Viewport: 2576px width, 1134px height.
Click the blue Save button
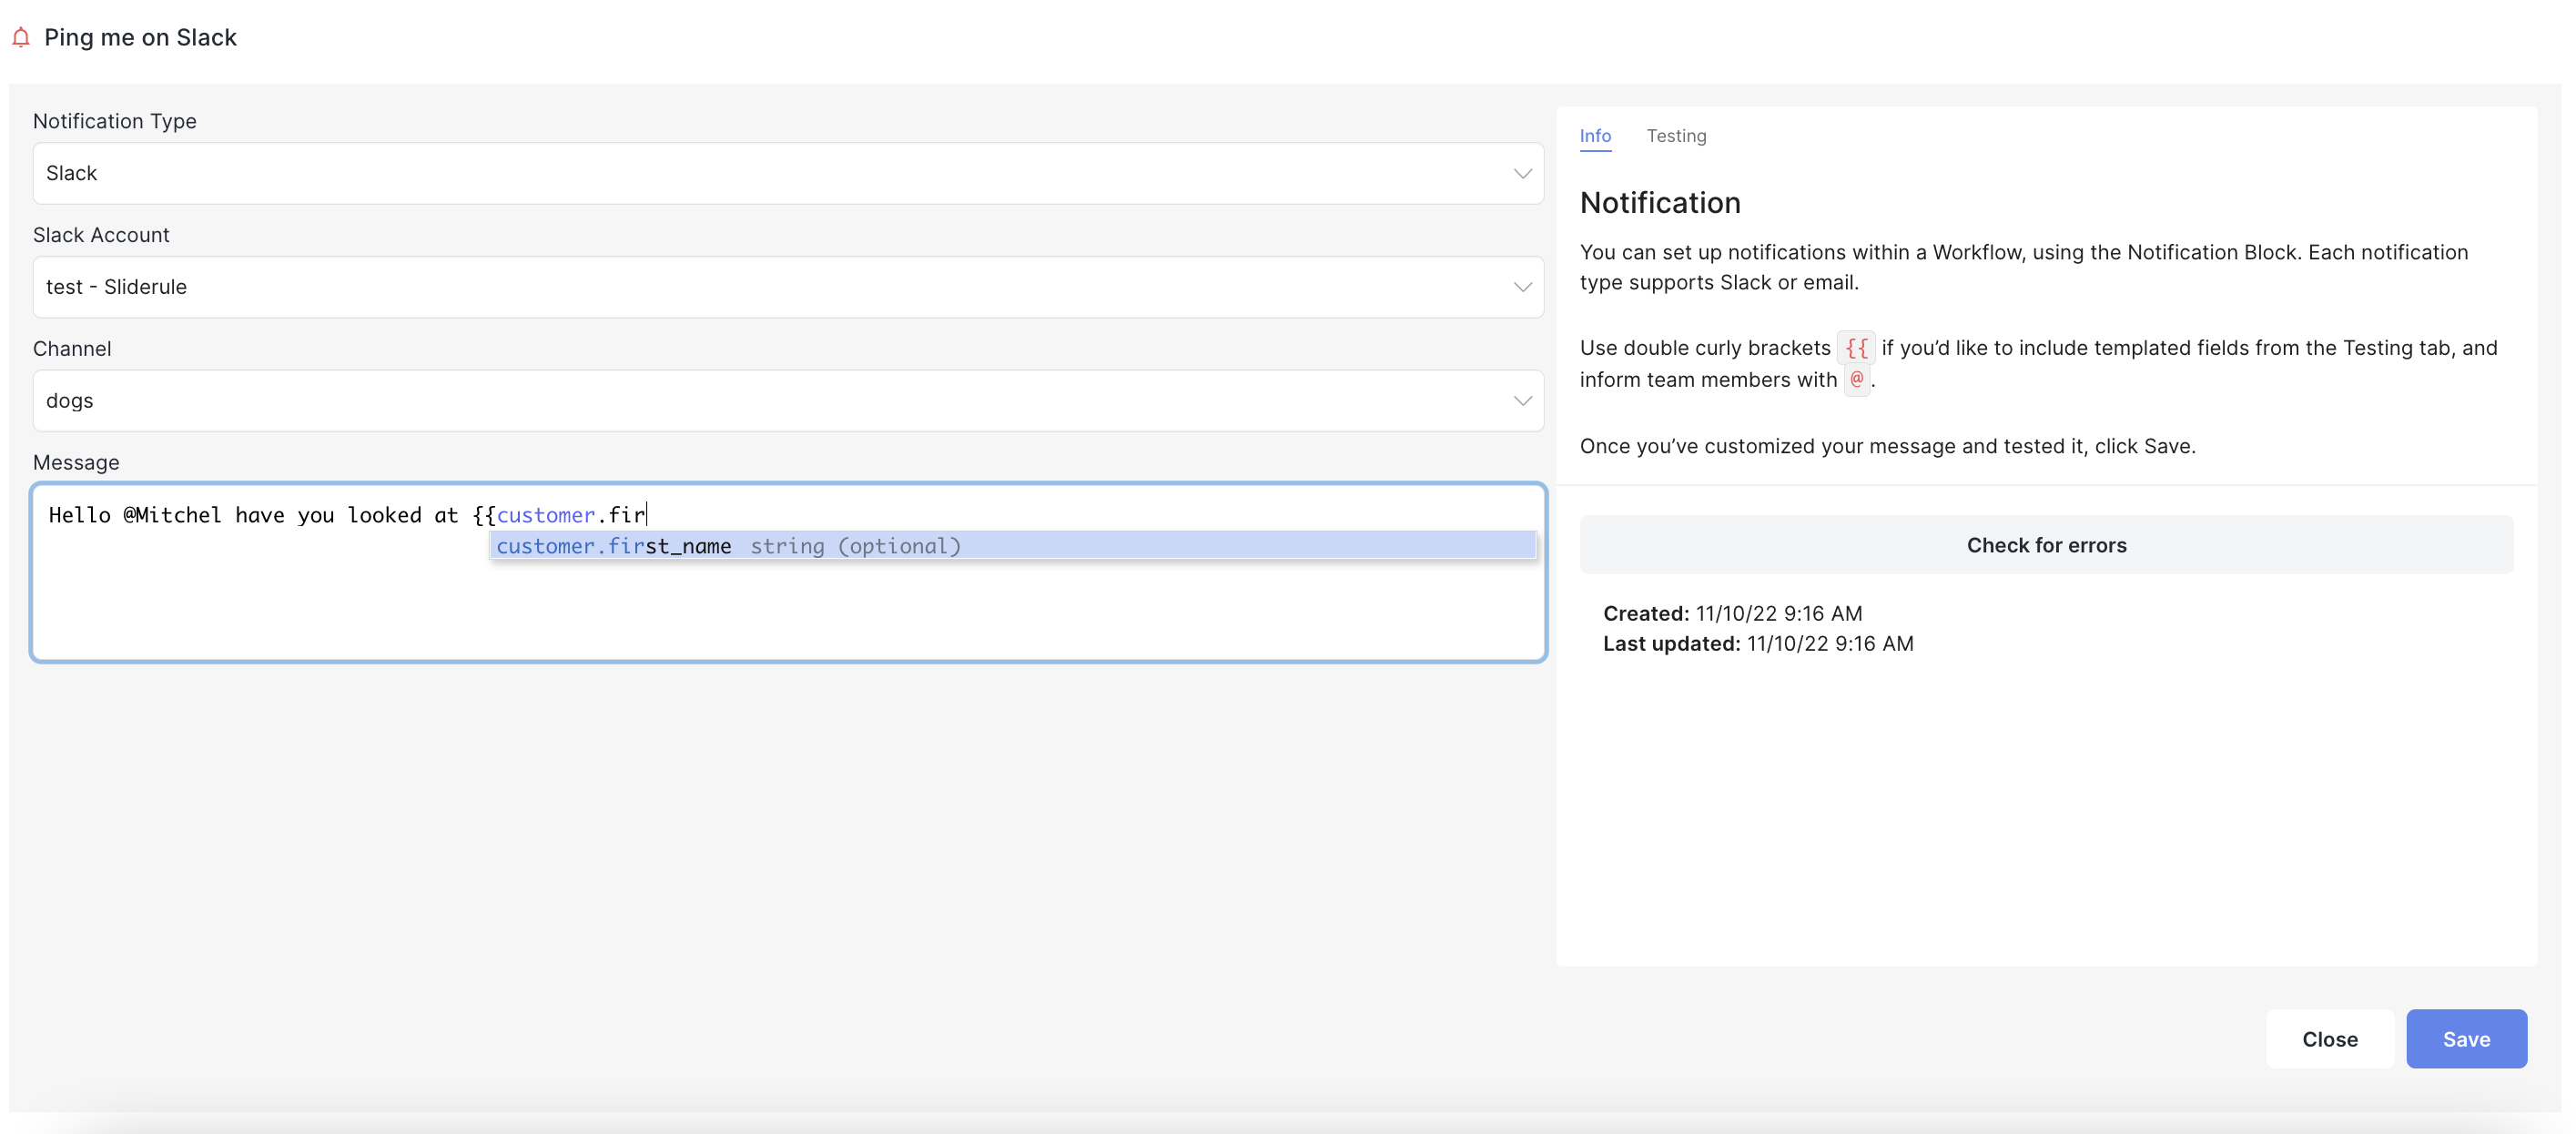[x=2466, y=1039]
